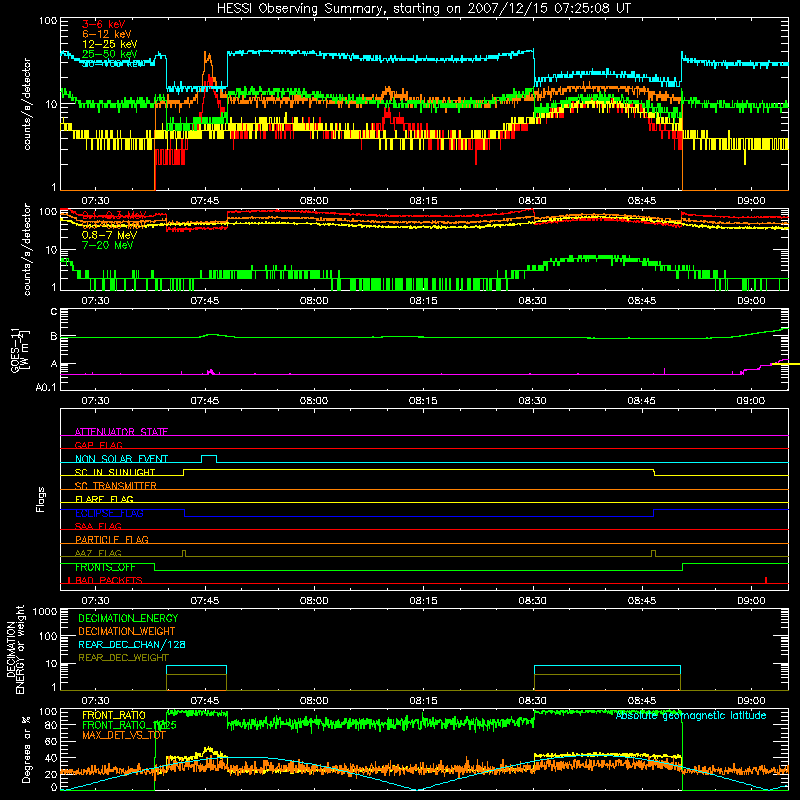Image resolution: width=800 pixels, height=800 pixels.
Task: Select the 6-12 keV legend label
Action: (x=107, y=34)
